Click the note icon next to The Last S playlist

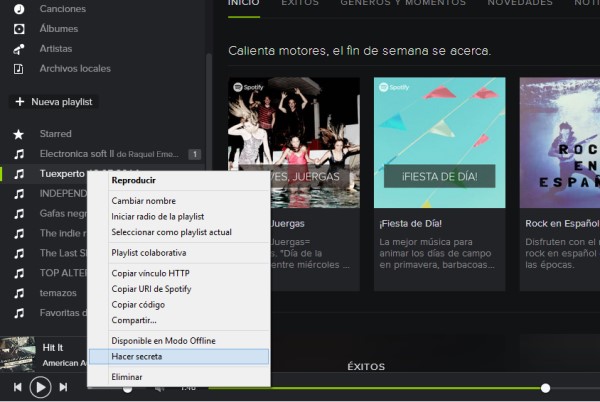(19, 254)
